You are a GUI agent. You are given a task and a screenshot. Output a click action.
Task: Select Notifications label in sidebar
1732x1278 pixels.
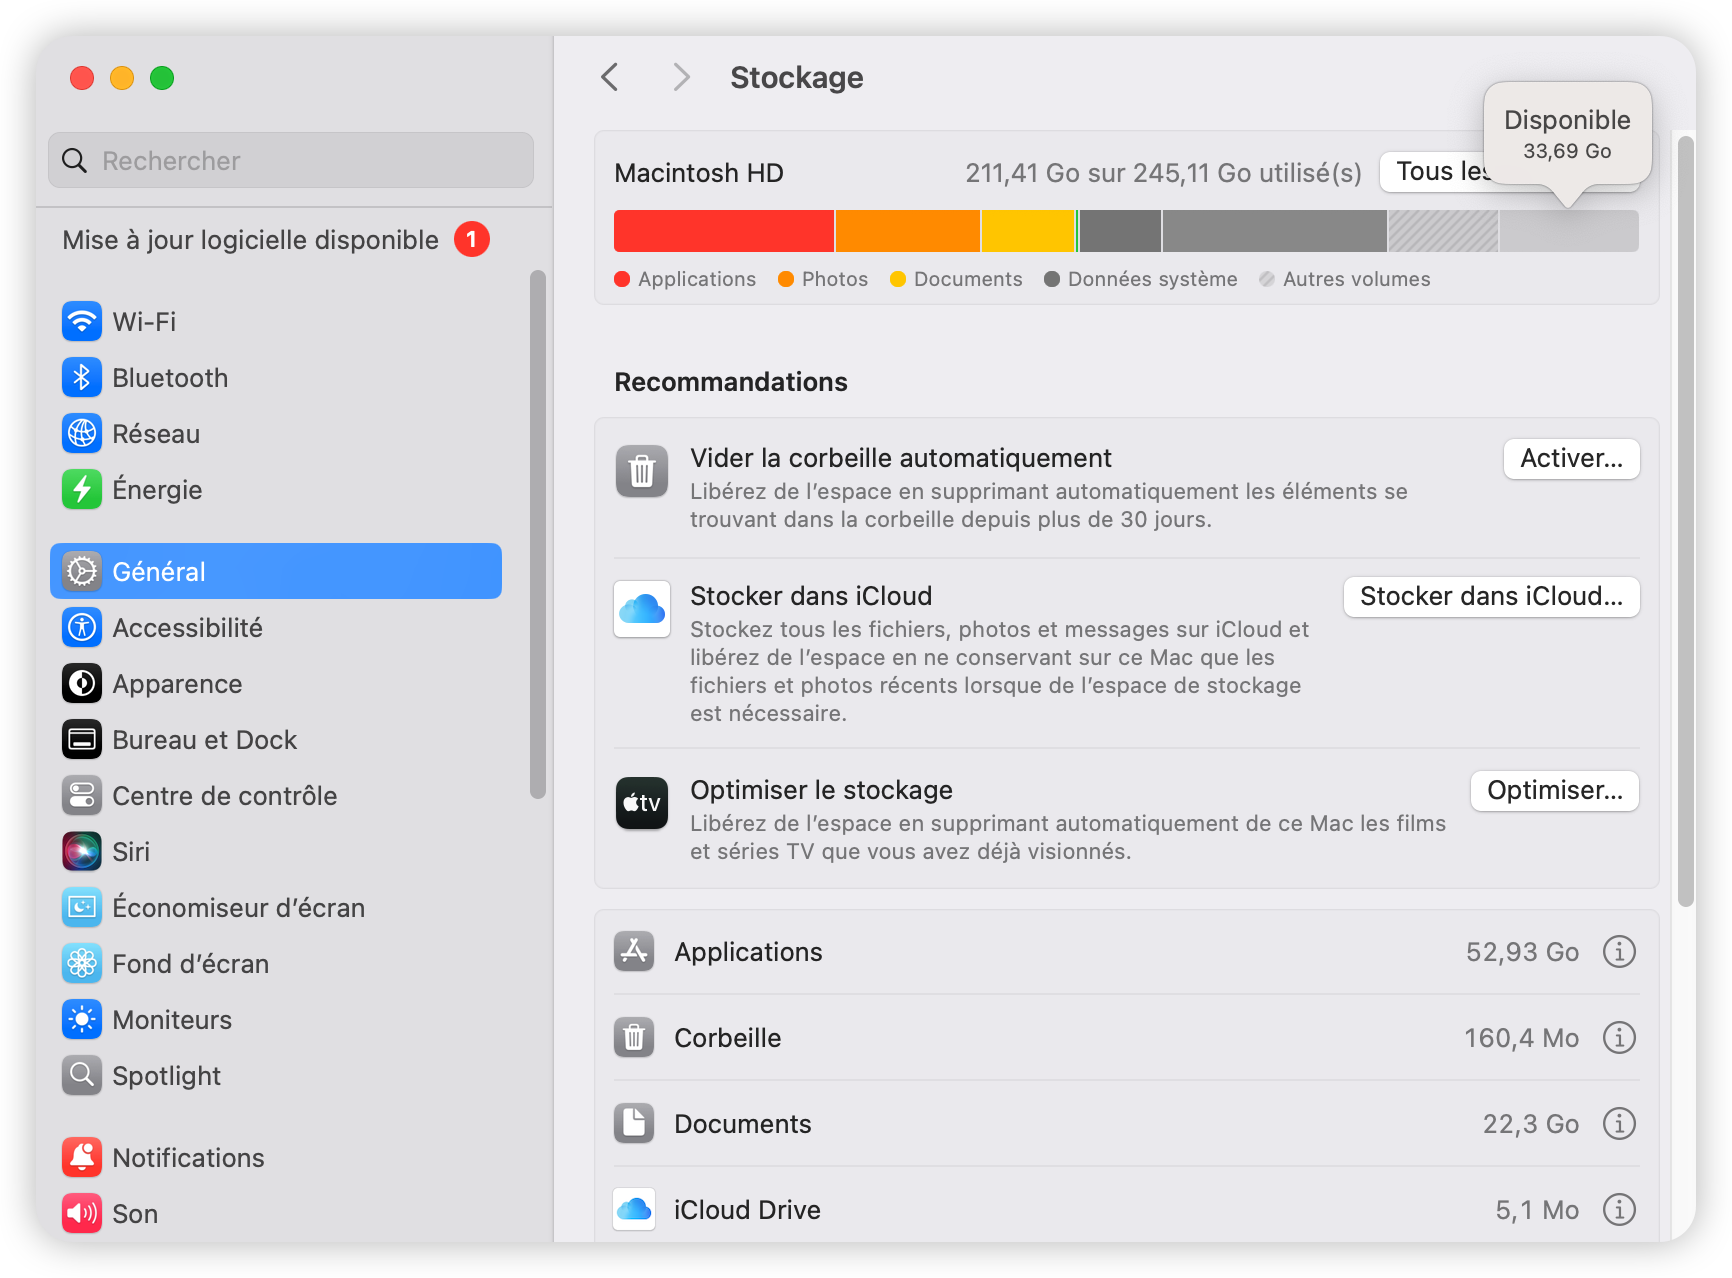(188, 1158)
